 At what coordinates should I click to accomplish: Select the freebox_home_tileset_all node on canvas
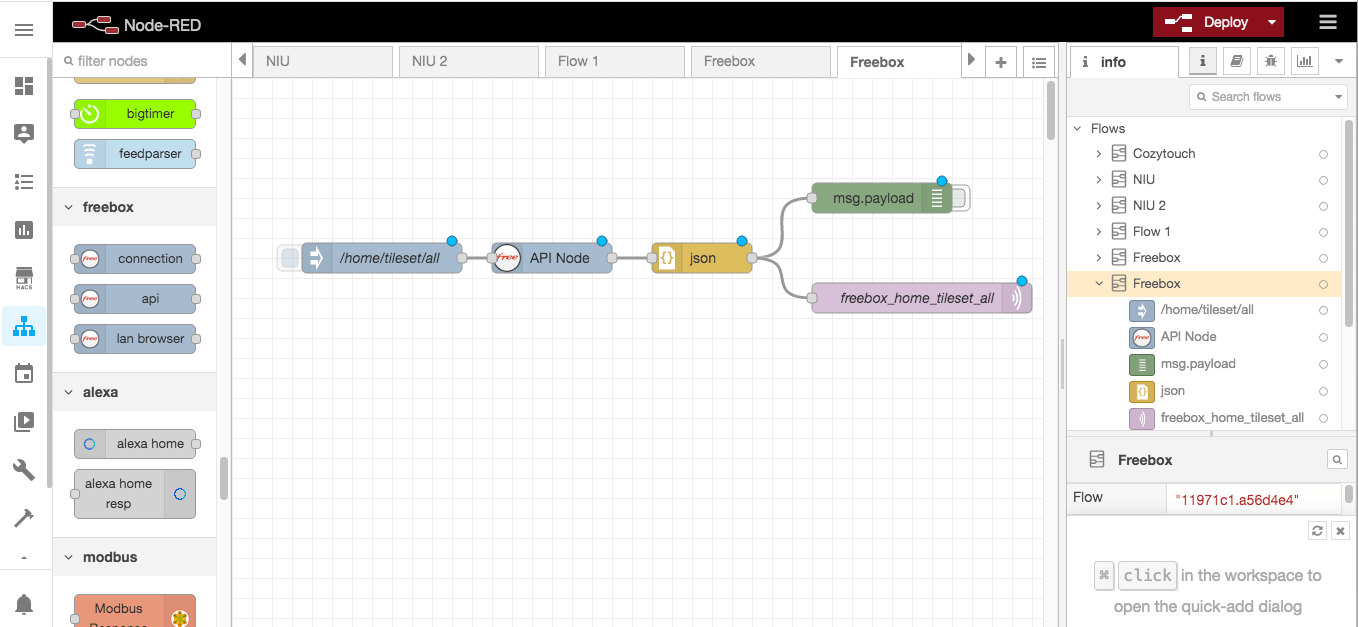[x=921, y=298]
